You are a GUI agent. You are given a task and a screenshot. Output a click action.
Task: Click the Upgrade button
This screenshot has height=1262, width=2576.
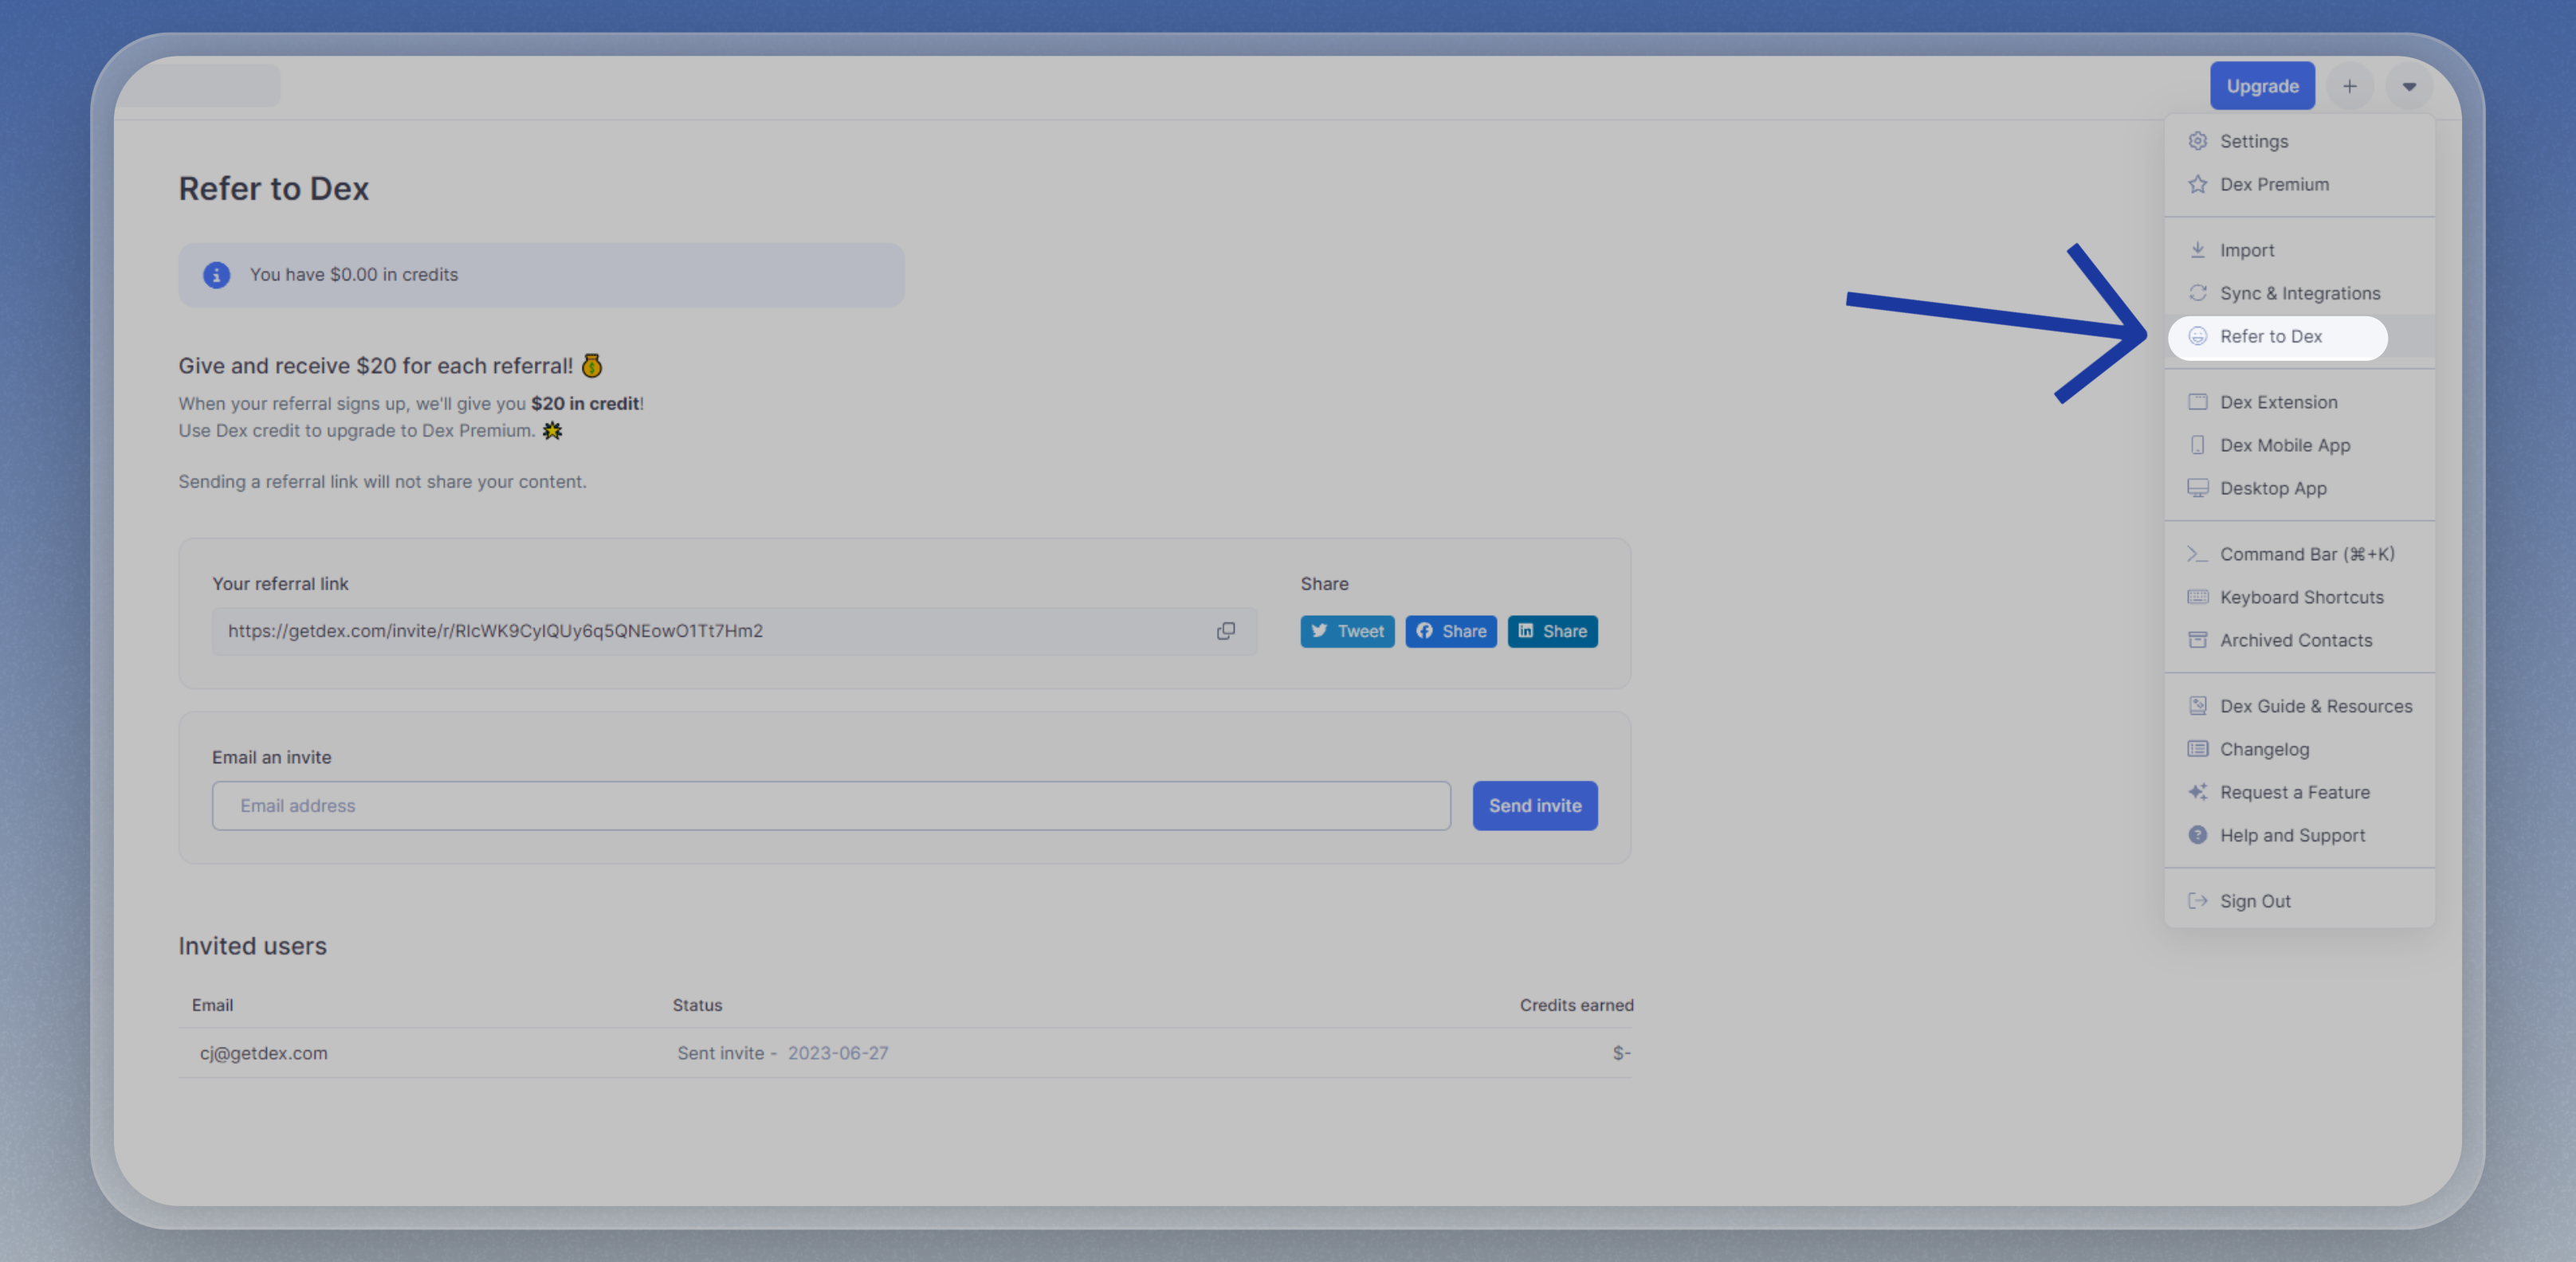point(2261,86)
